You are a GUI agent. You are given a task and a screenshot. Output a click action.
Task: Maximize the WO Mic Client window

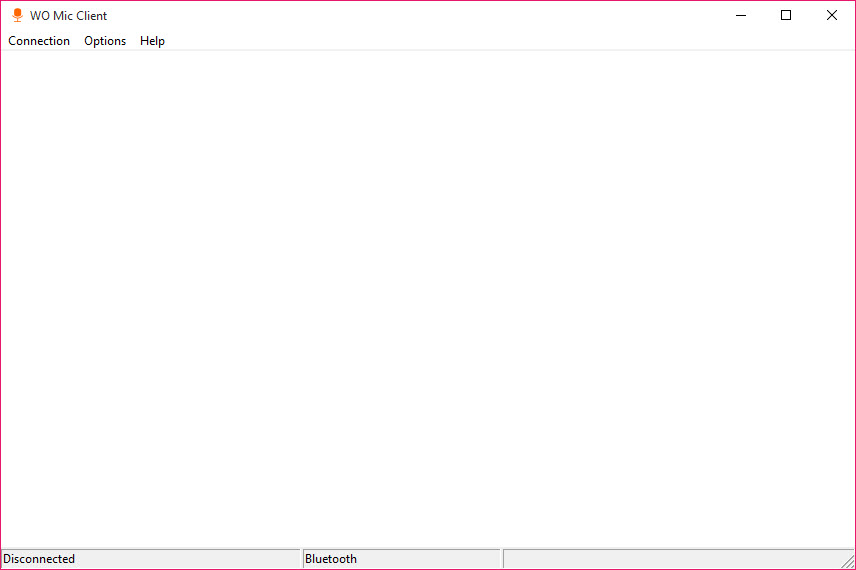786,15
